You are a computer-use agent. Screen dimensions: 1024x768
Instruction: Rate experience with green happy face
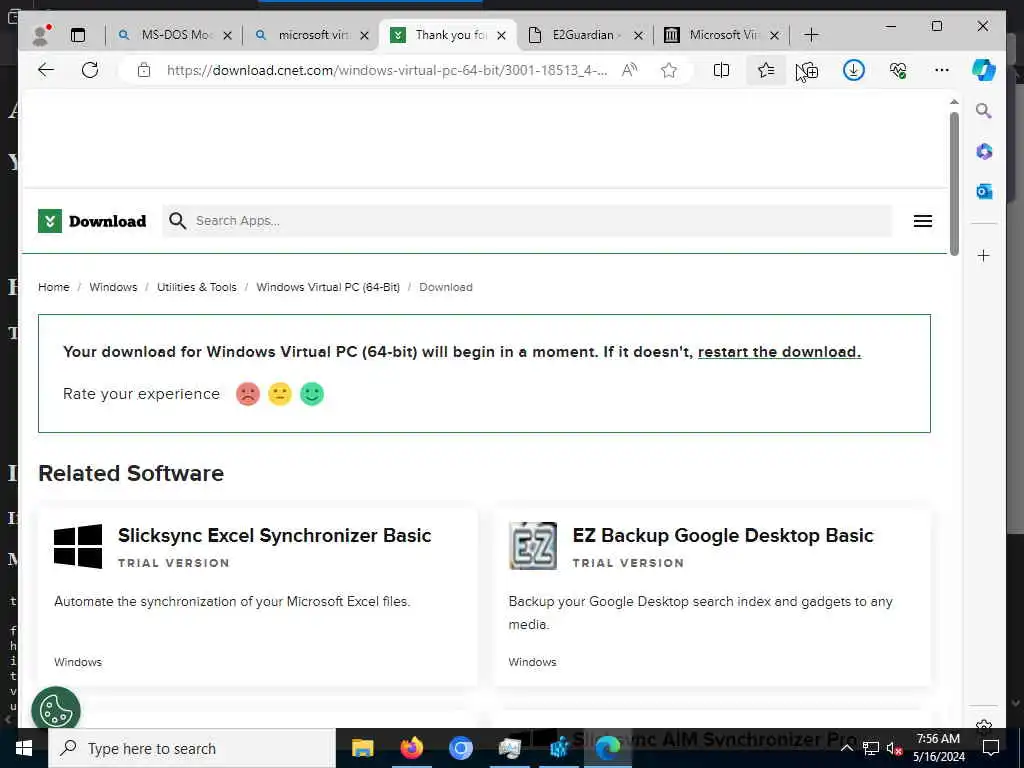[312, 394]
